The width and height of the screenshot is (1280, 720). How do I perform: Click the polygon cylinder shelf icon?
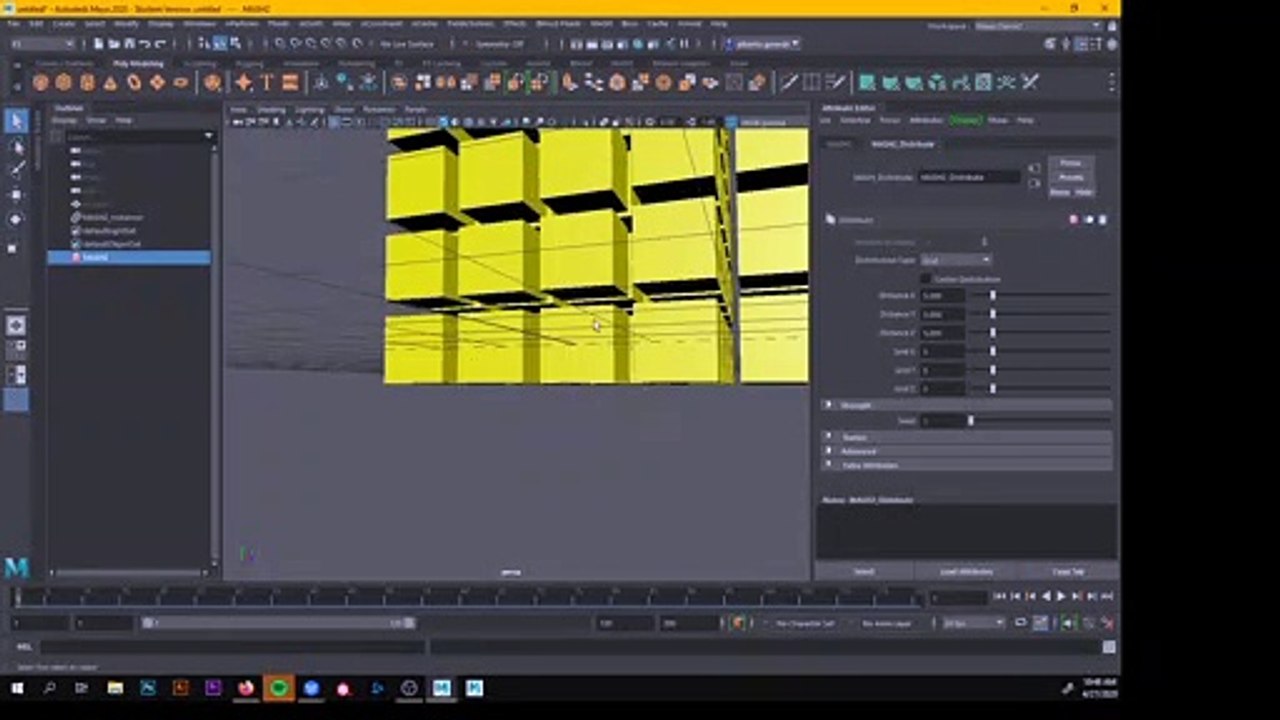point(87,83)
